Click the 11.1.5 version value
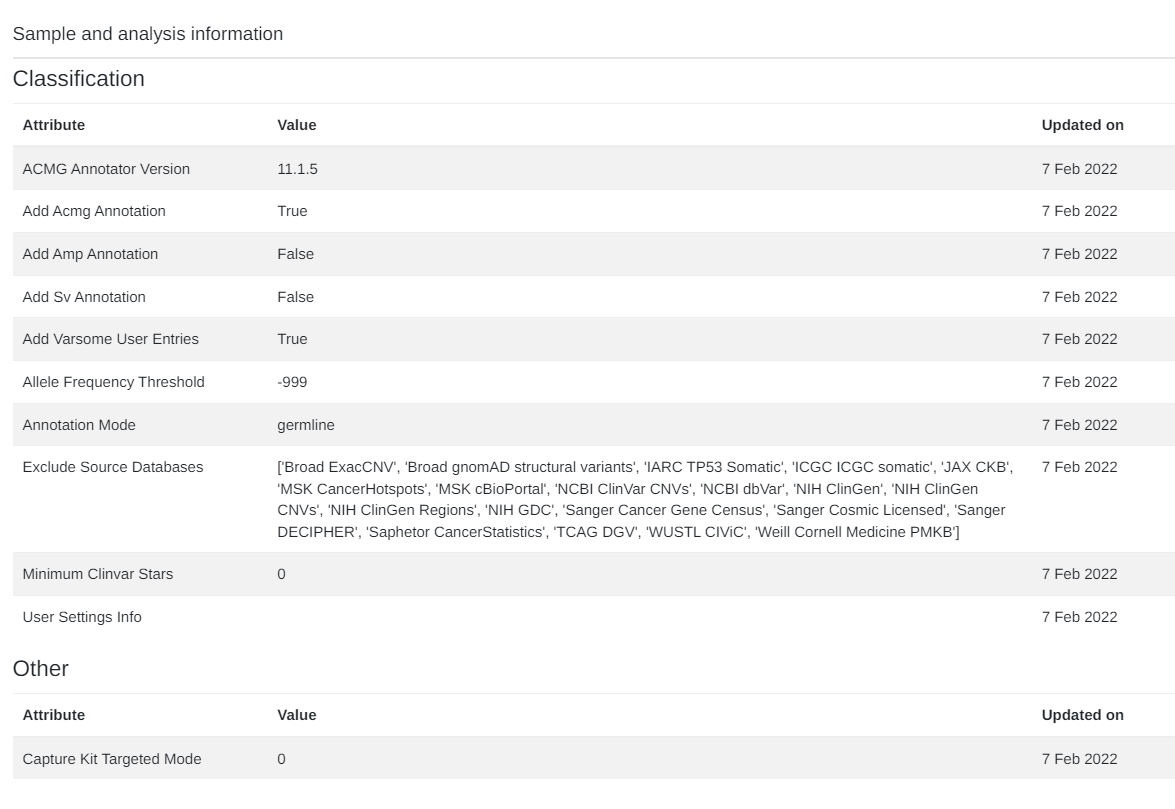Screen dimensions: 1175x809 tap(297, 169)
